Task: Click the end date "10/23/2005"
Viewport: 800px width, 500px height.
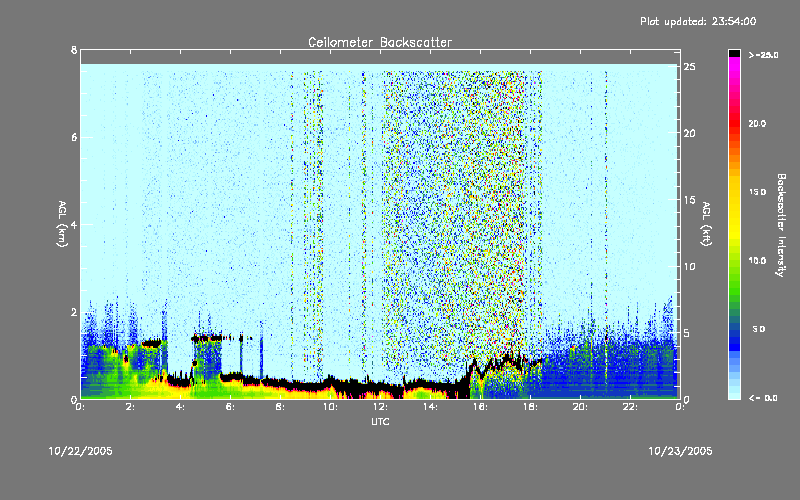Action: (x=680, y=451)
